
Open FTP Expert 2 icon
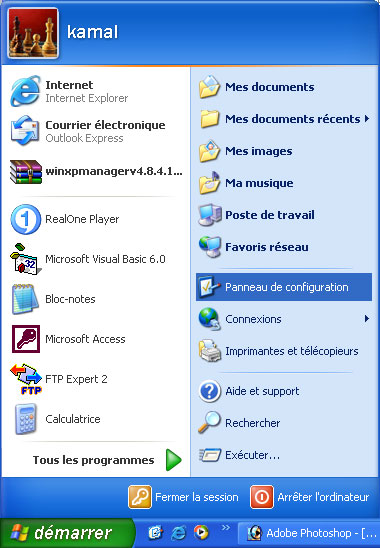click(x=26, y=379)
